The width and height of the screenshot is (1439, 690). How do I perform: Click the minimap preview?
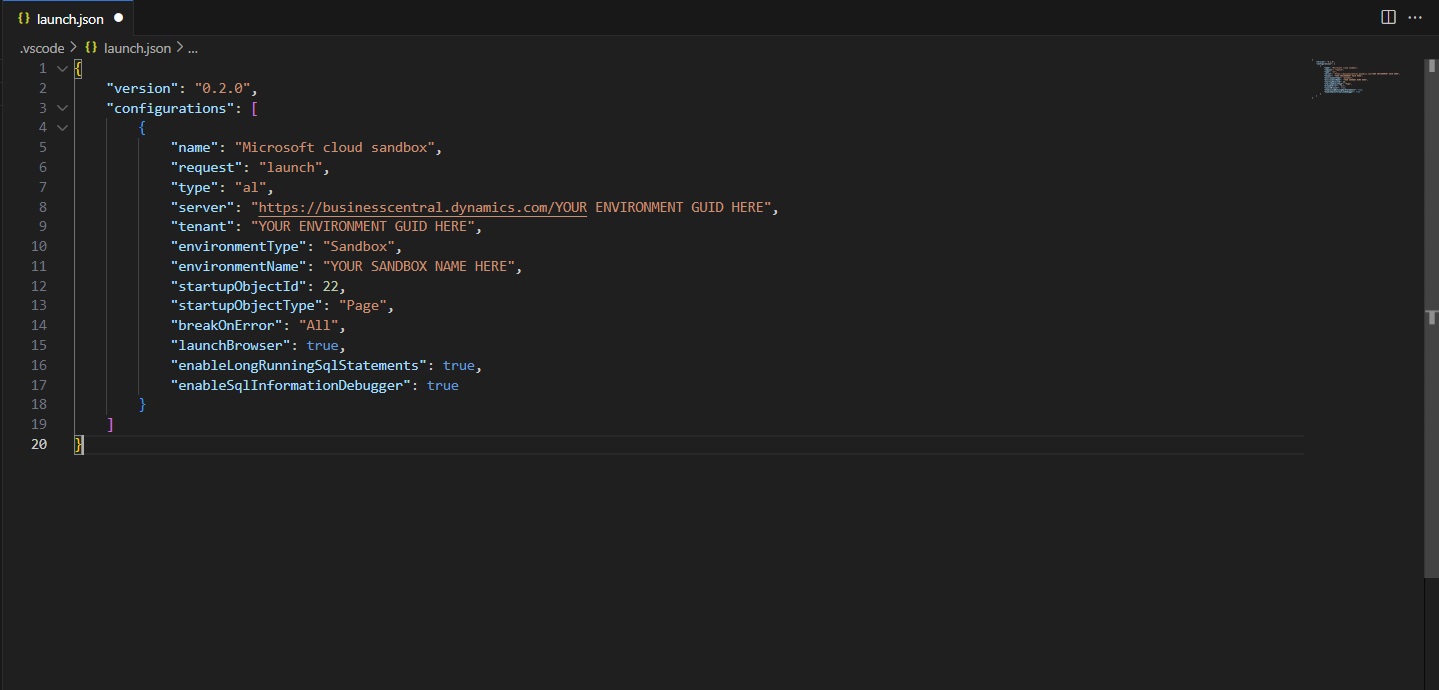tap(1355, 78)
